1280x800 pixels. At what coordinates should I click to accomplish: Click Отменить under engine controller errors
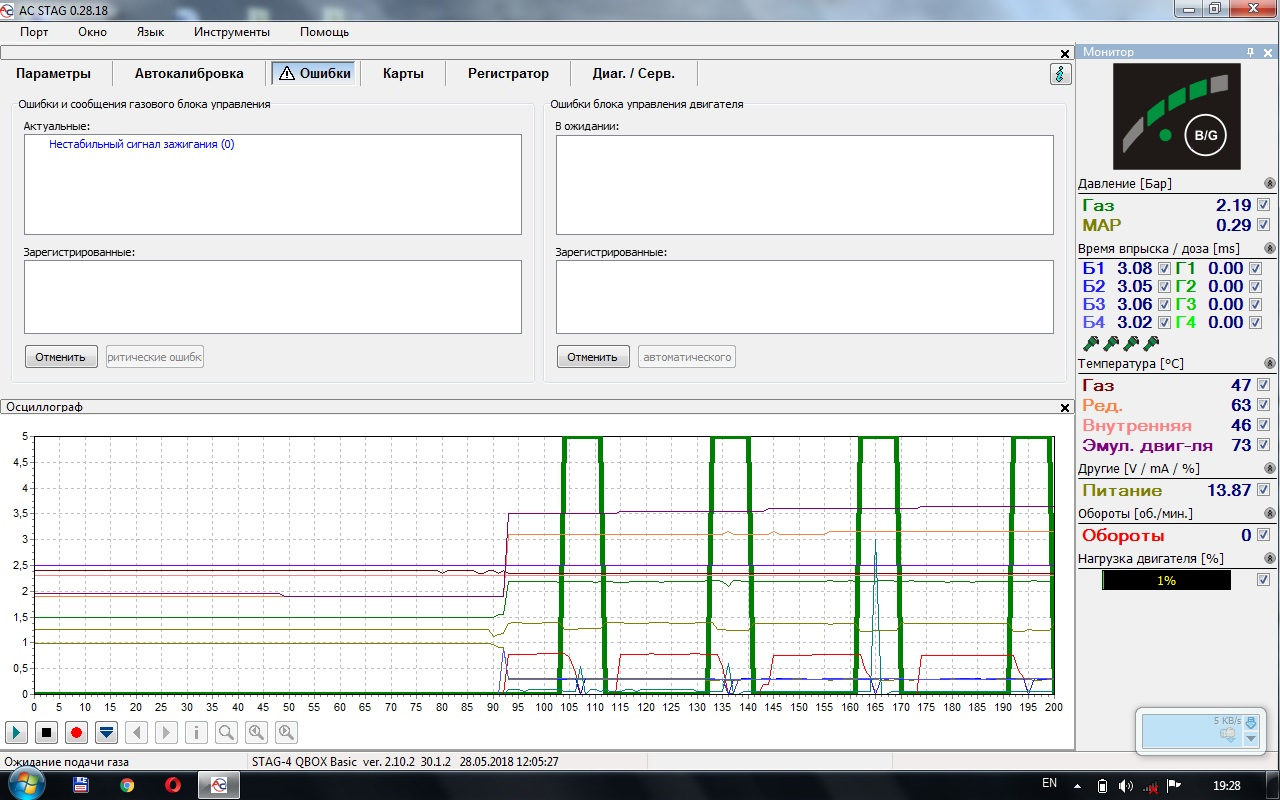tap(593, 357)
